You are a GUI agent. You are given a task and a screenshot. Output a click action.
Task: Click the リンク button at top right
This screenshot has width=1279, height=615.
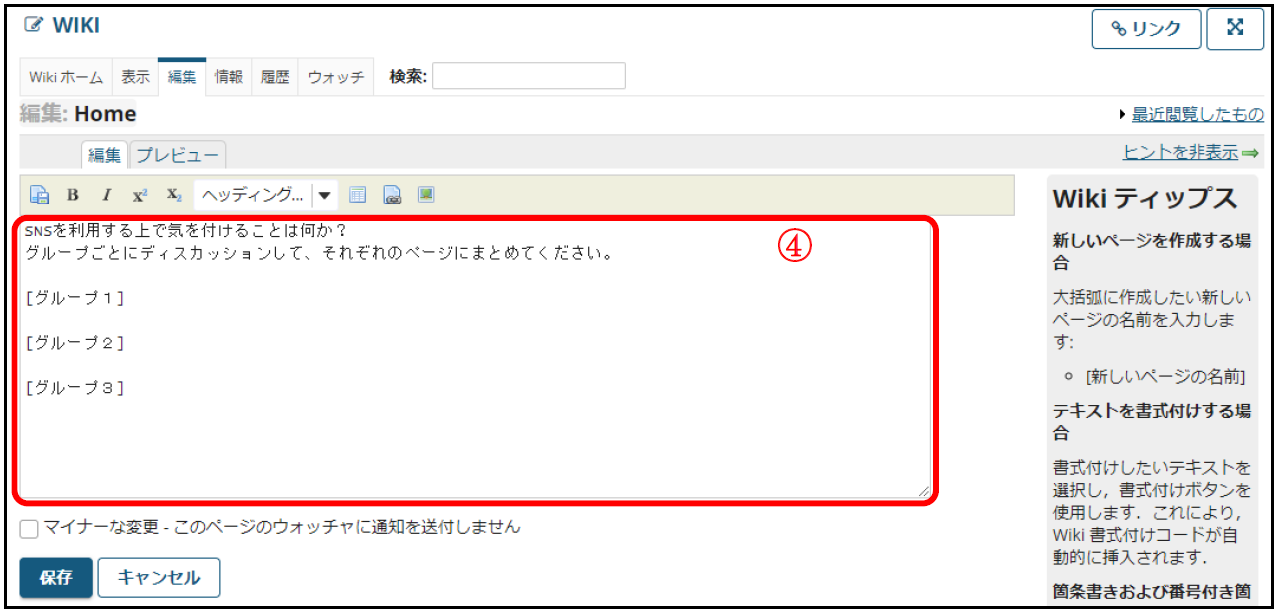[1146, 29]
